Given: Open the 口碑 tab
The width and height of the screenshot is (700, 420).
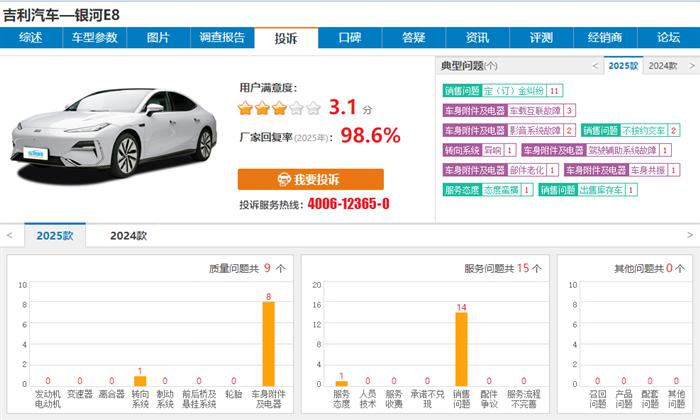Looking at the screenshot, I should [x=350, y=37].
